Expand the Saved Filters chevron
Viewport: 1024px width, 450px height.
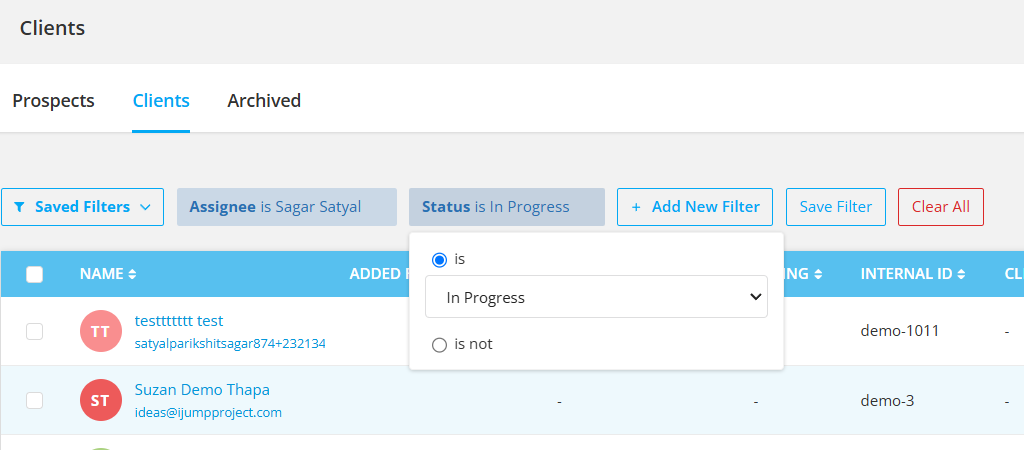tap(146, 207)
